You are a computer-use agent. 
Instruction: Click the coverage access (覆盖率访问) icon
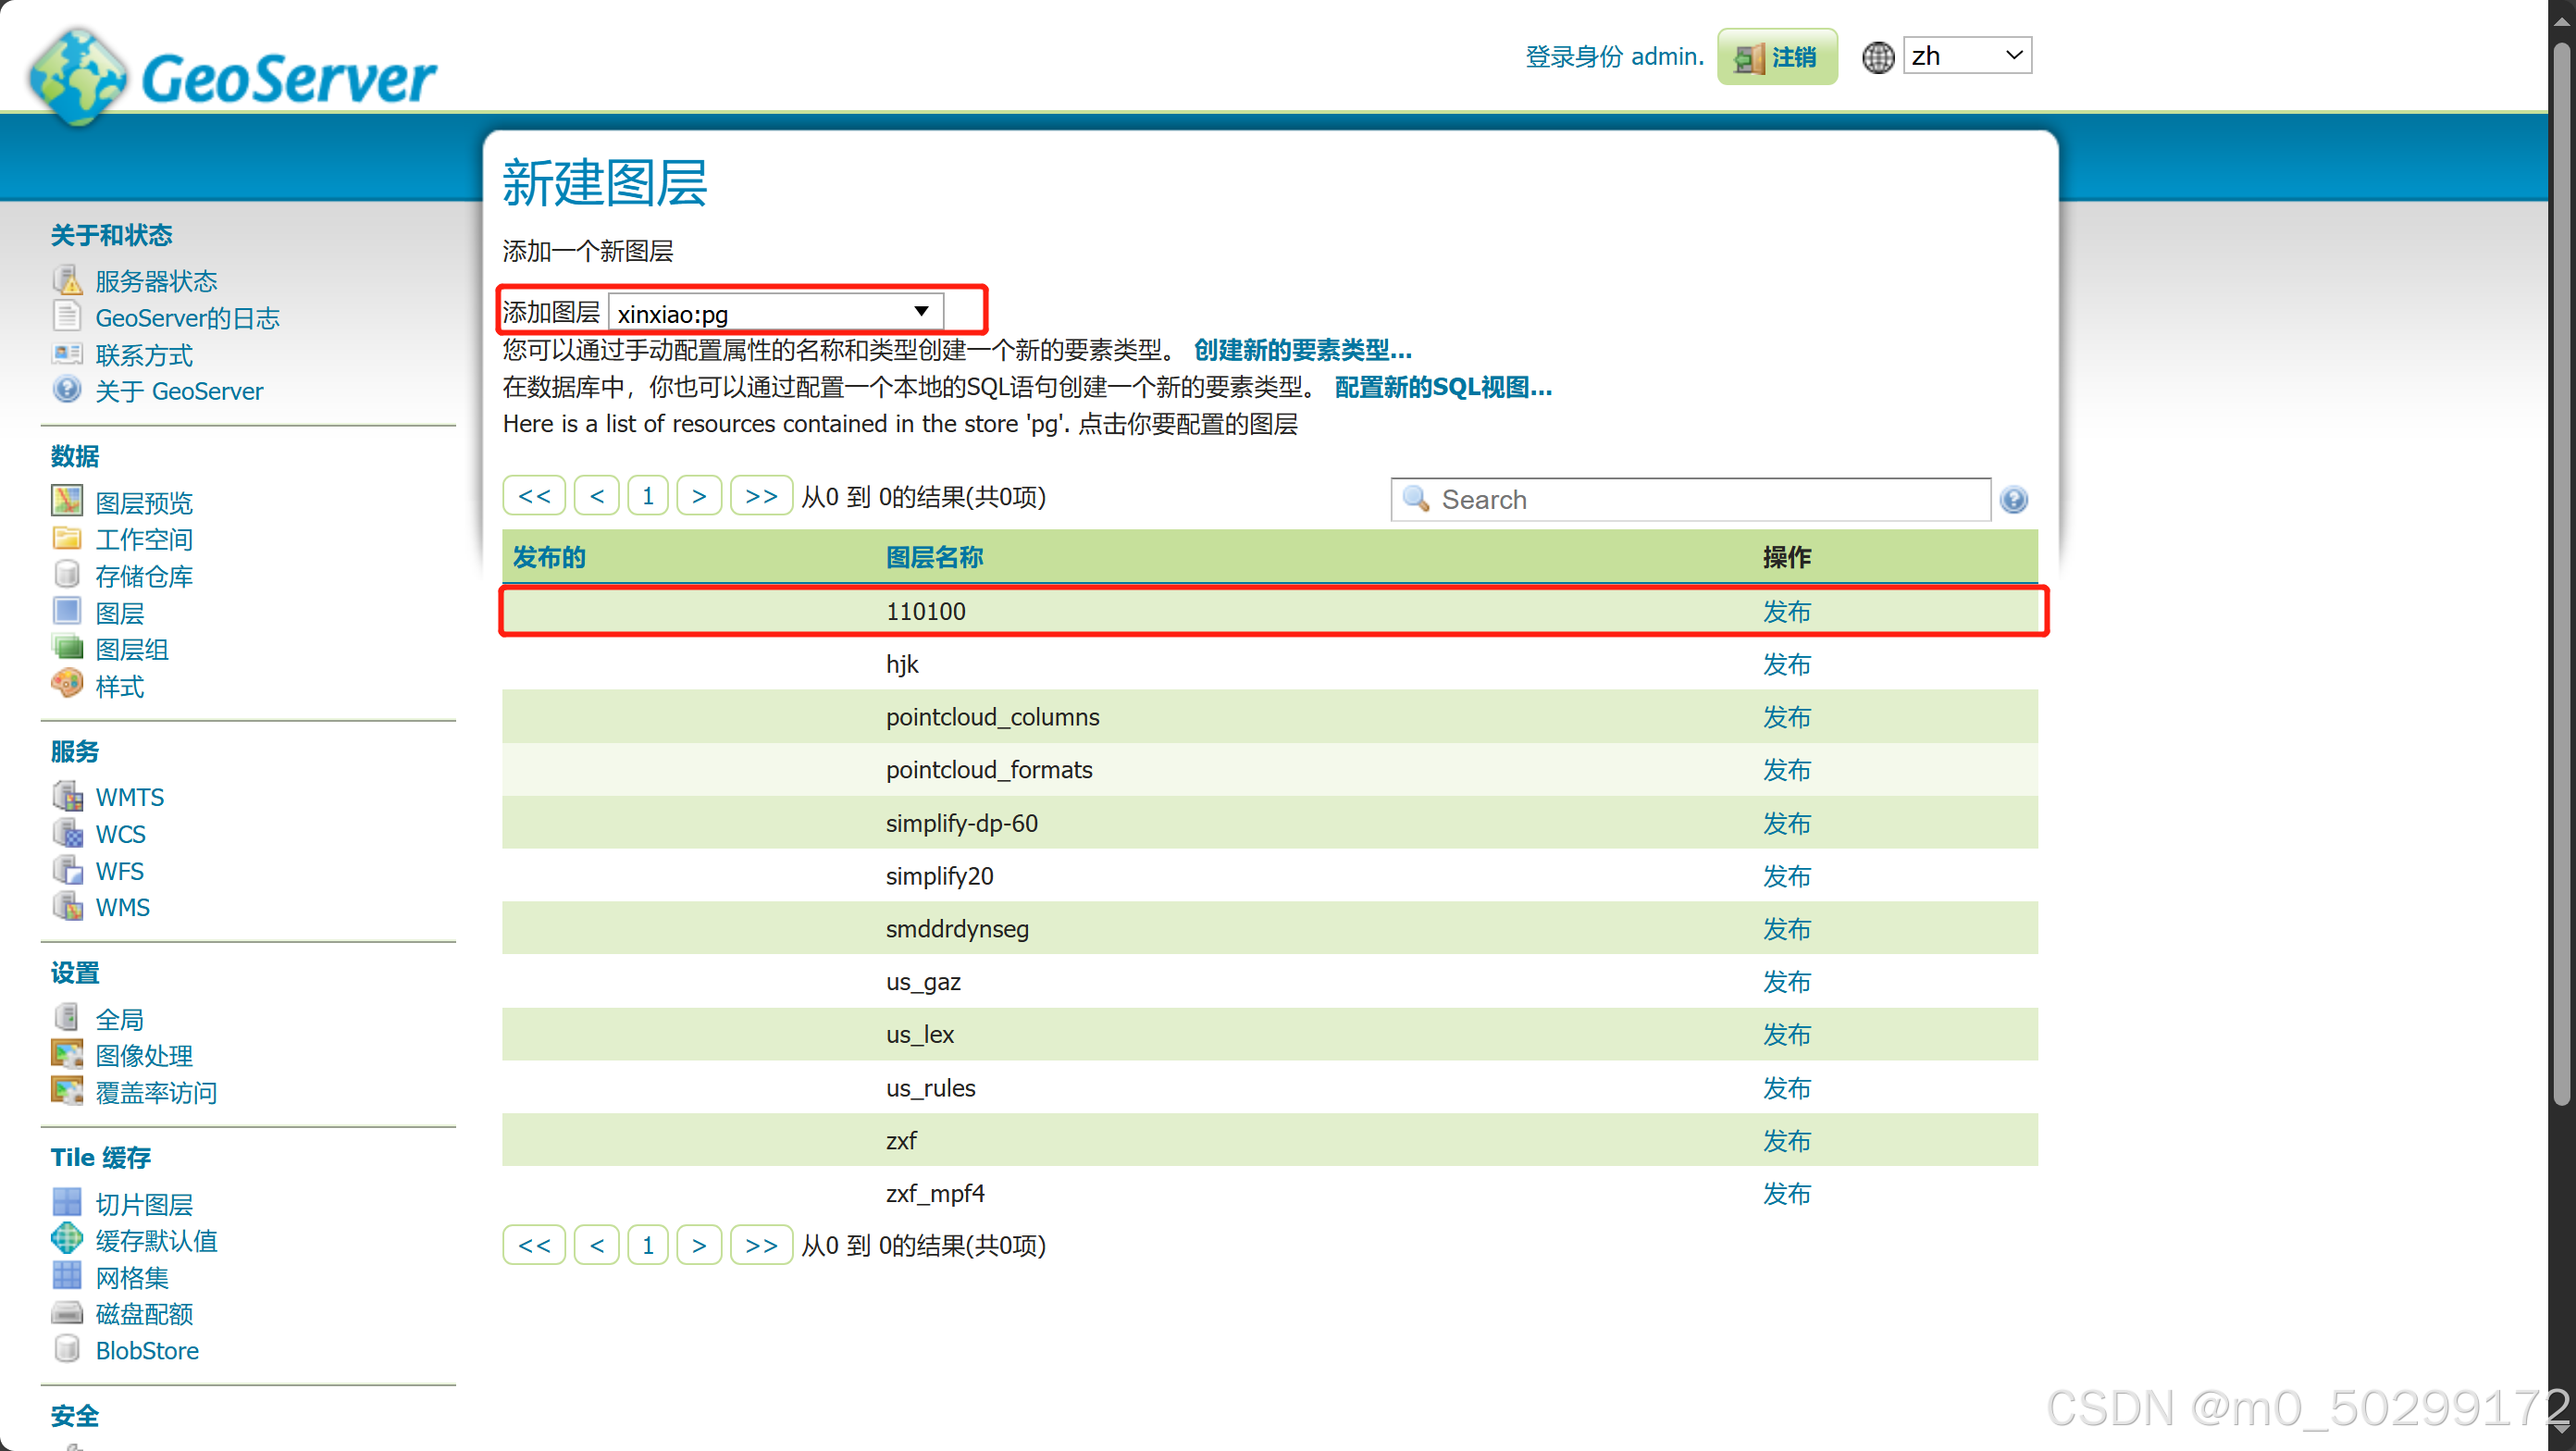click(67, 1091)
